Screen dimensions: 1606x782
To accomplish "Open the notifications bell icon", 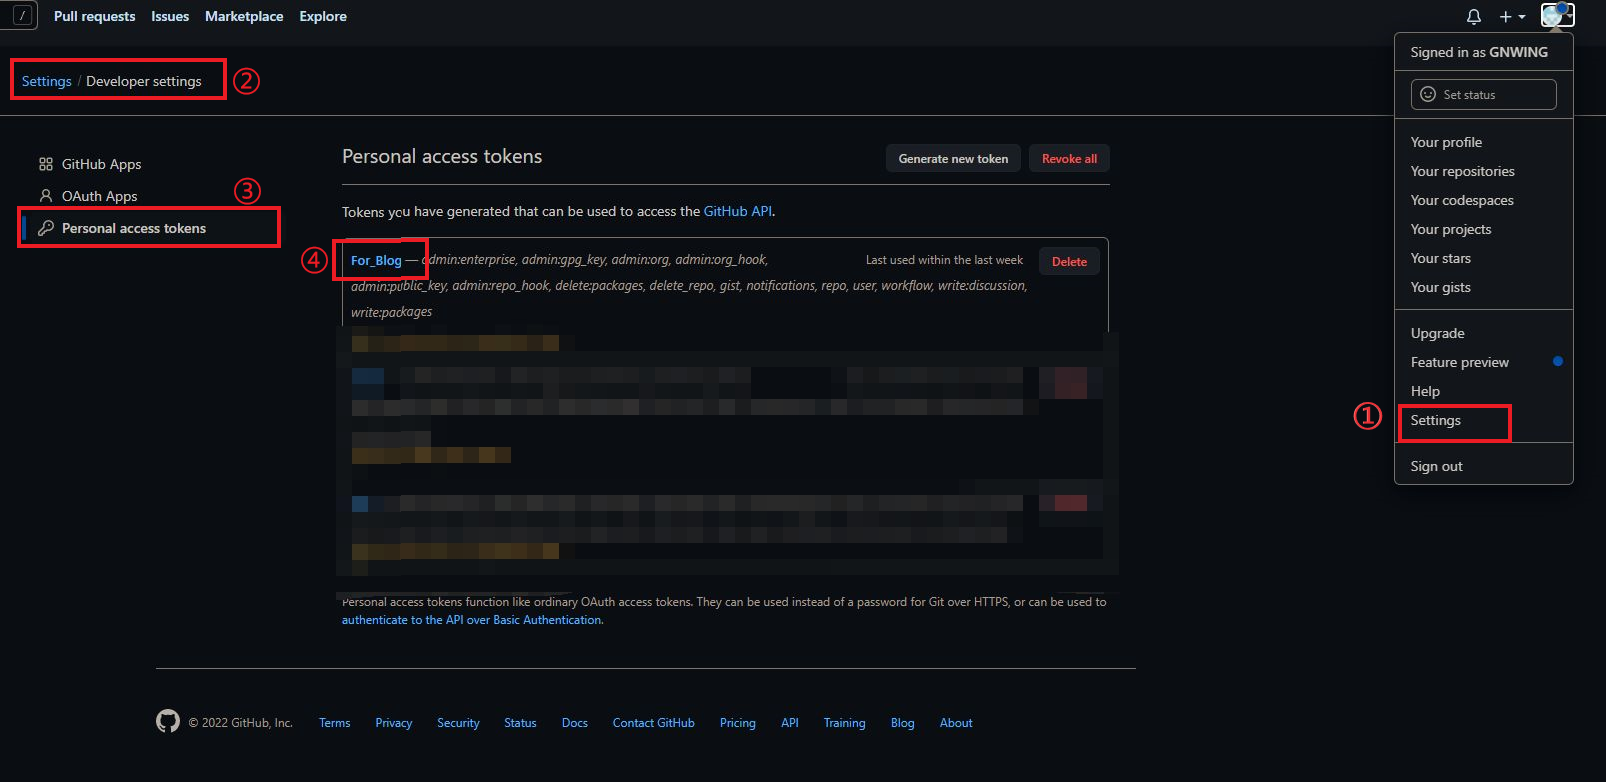I will (x=1473, y=16).
